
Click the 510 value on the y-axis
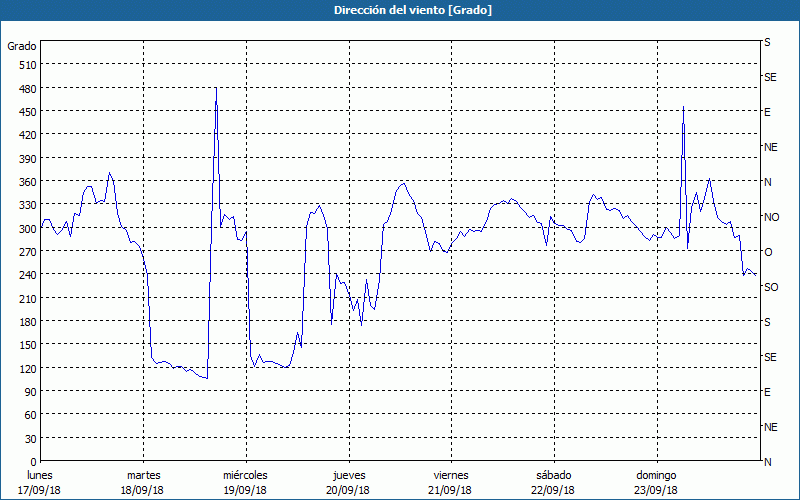(28, 65)
